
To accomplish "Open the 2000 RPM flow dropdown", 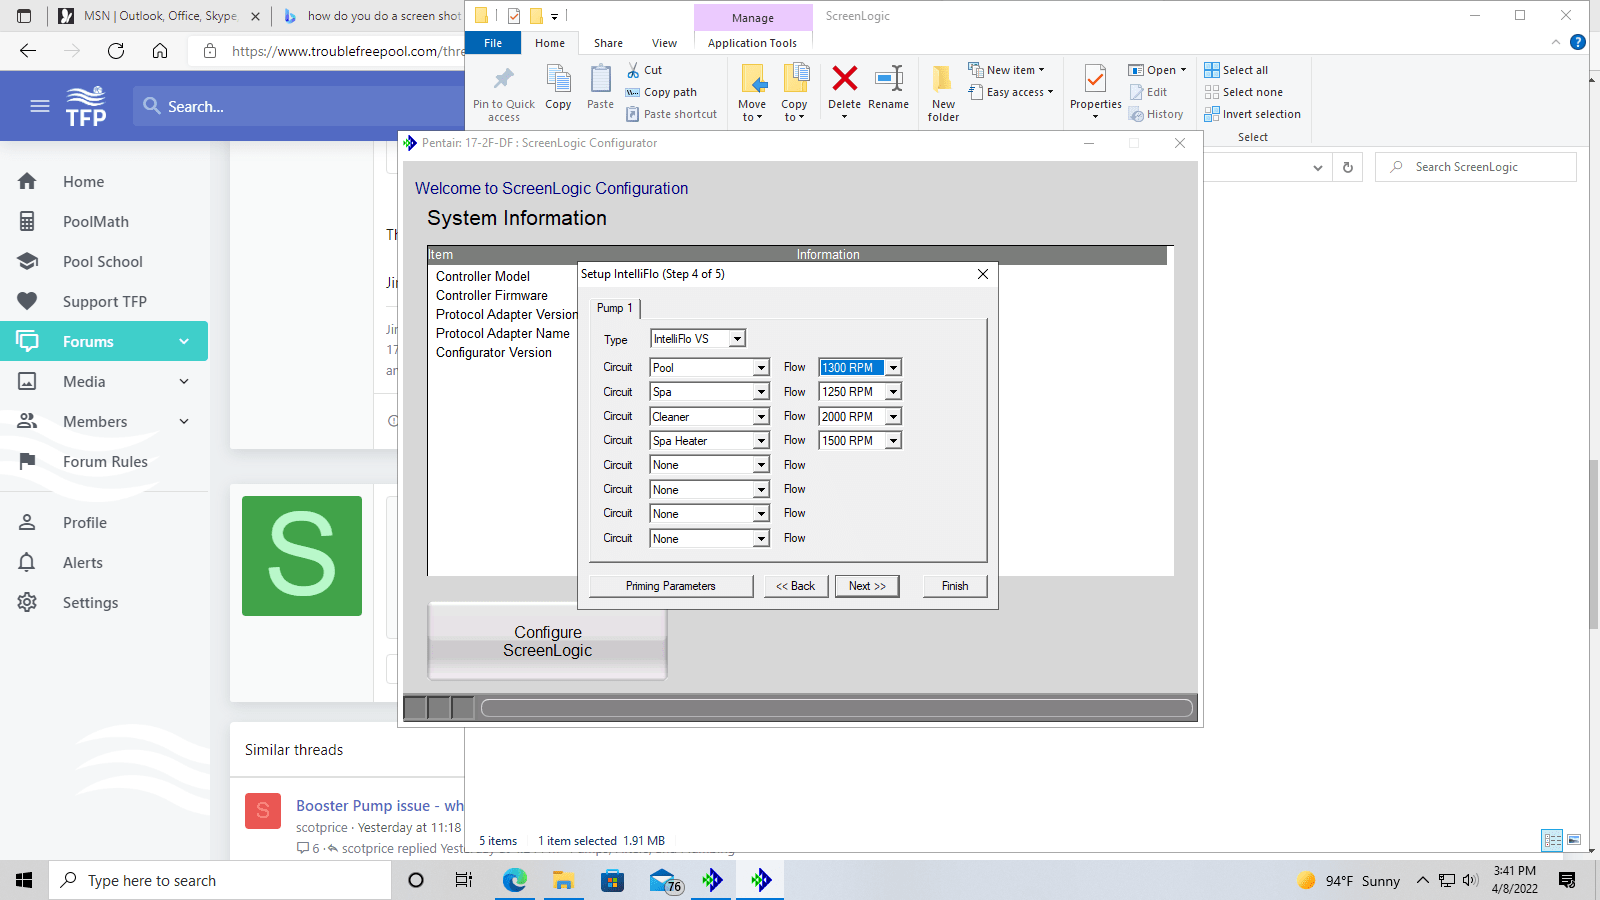I will click(x=893, y=417).
